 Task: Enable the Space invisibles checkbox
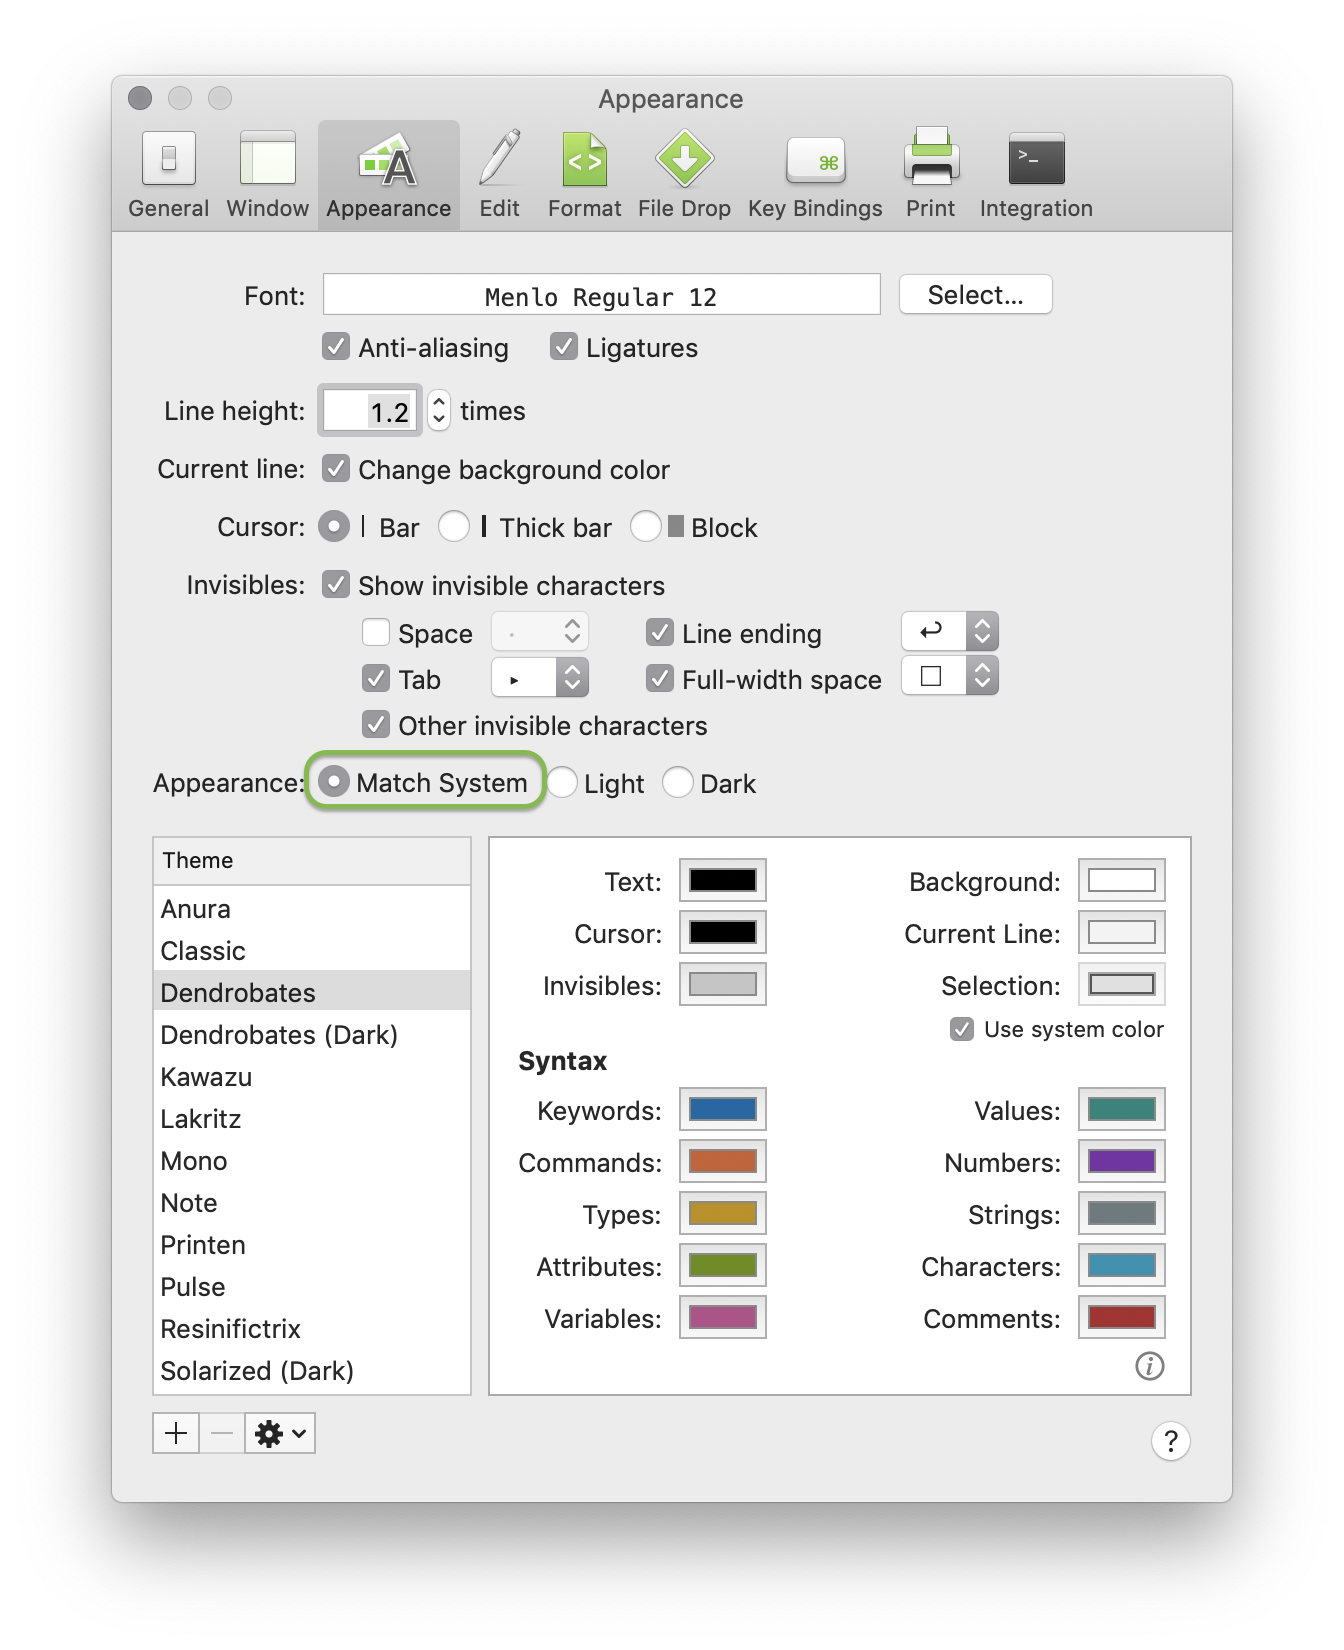[376, 633]
